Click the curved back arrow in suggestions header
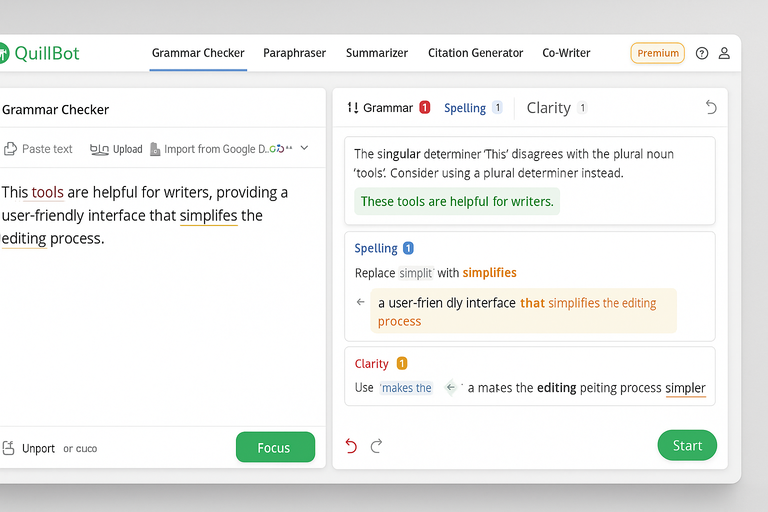The width and height of the screenshot is (768, 512). point(711,107)
